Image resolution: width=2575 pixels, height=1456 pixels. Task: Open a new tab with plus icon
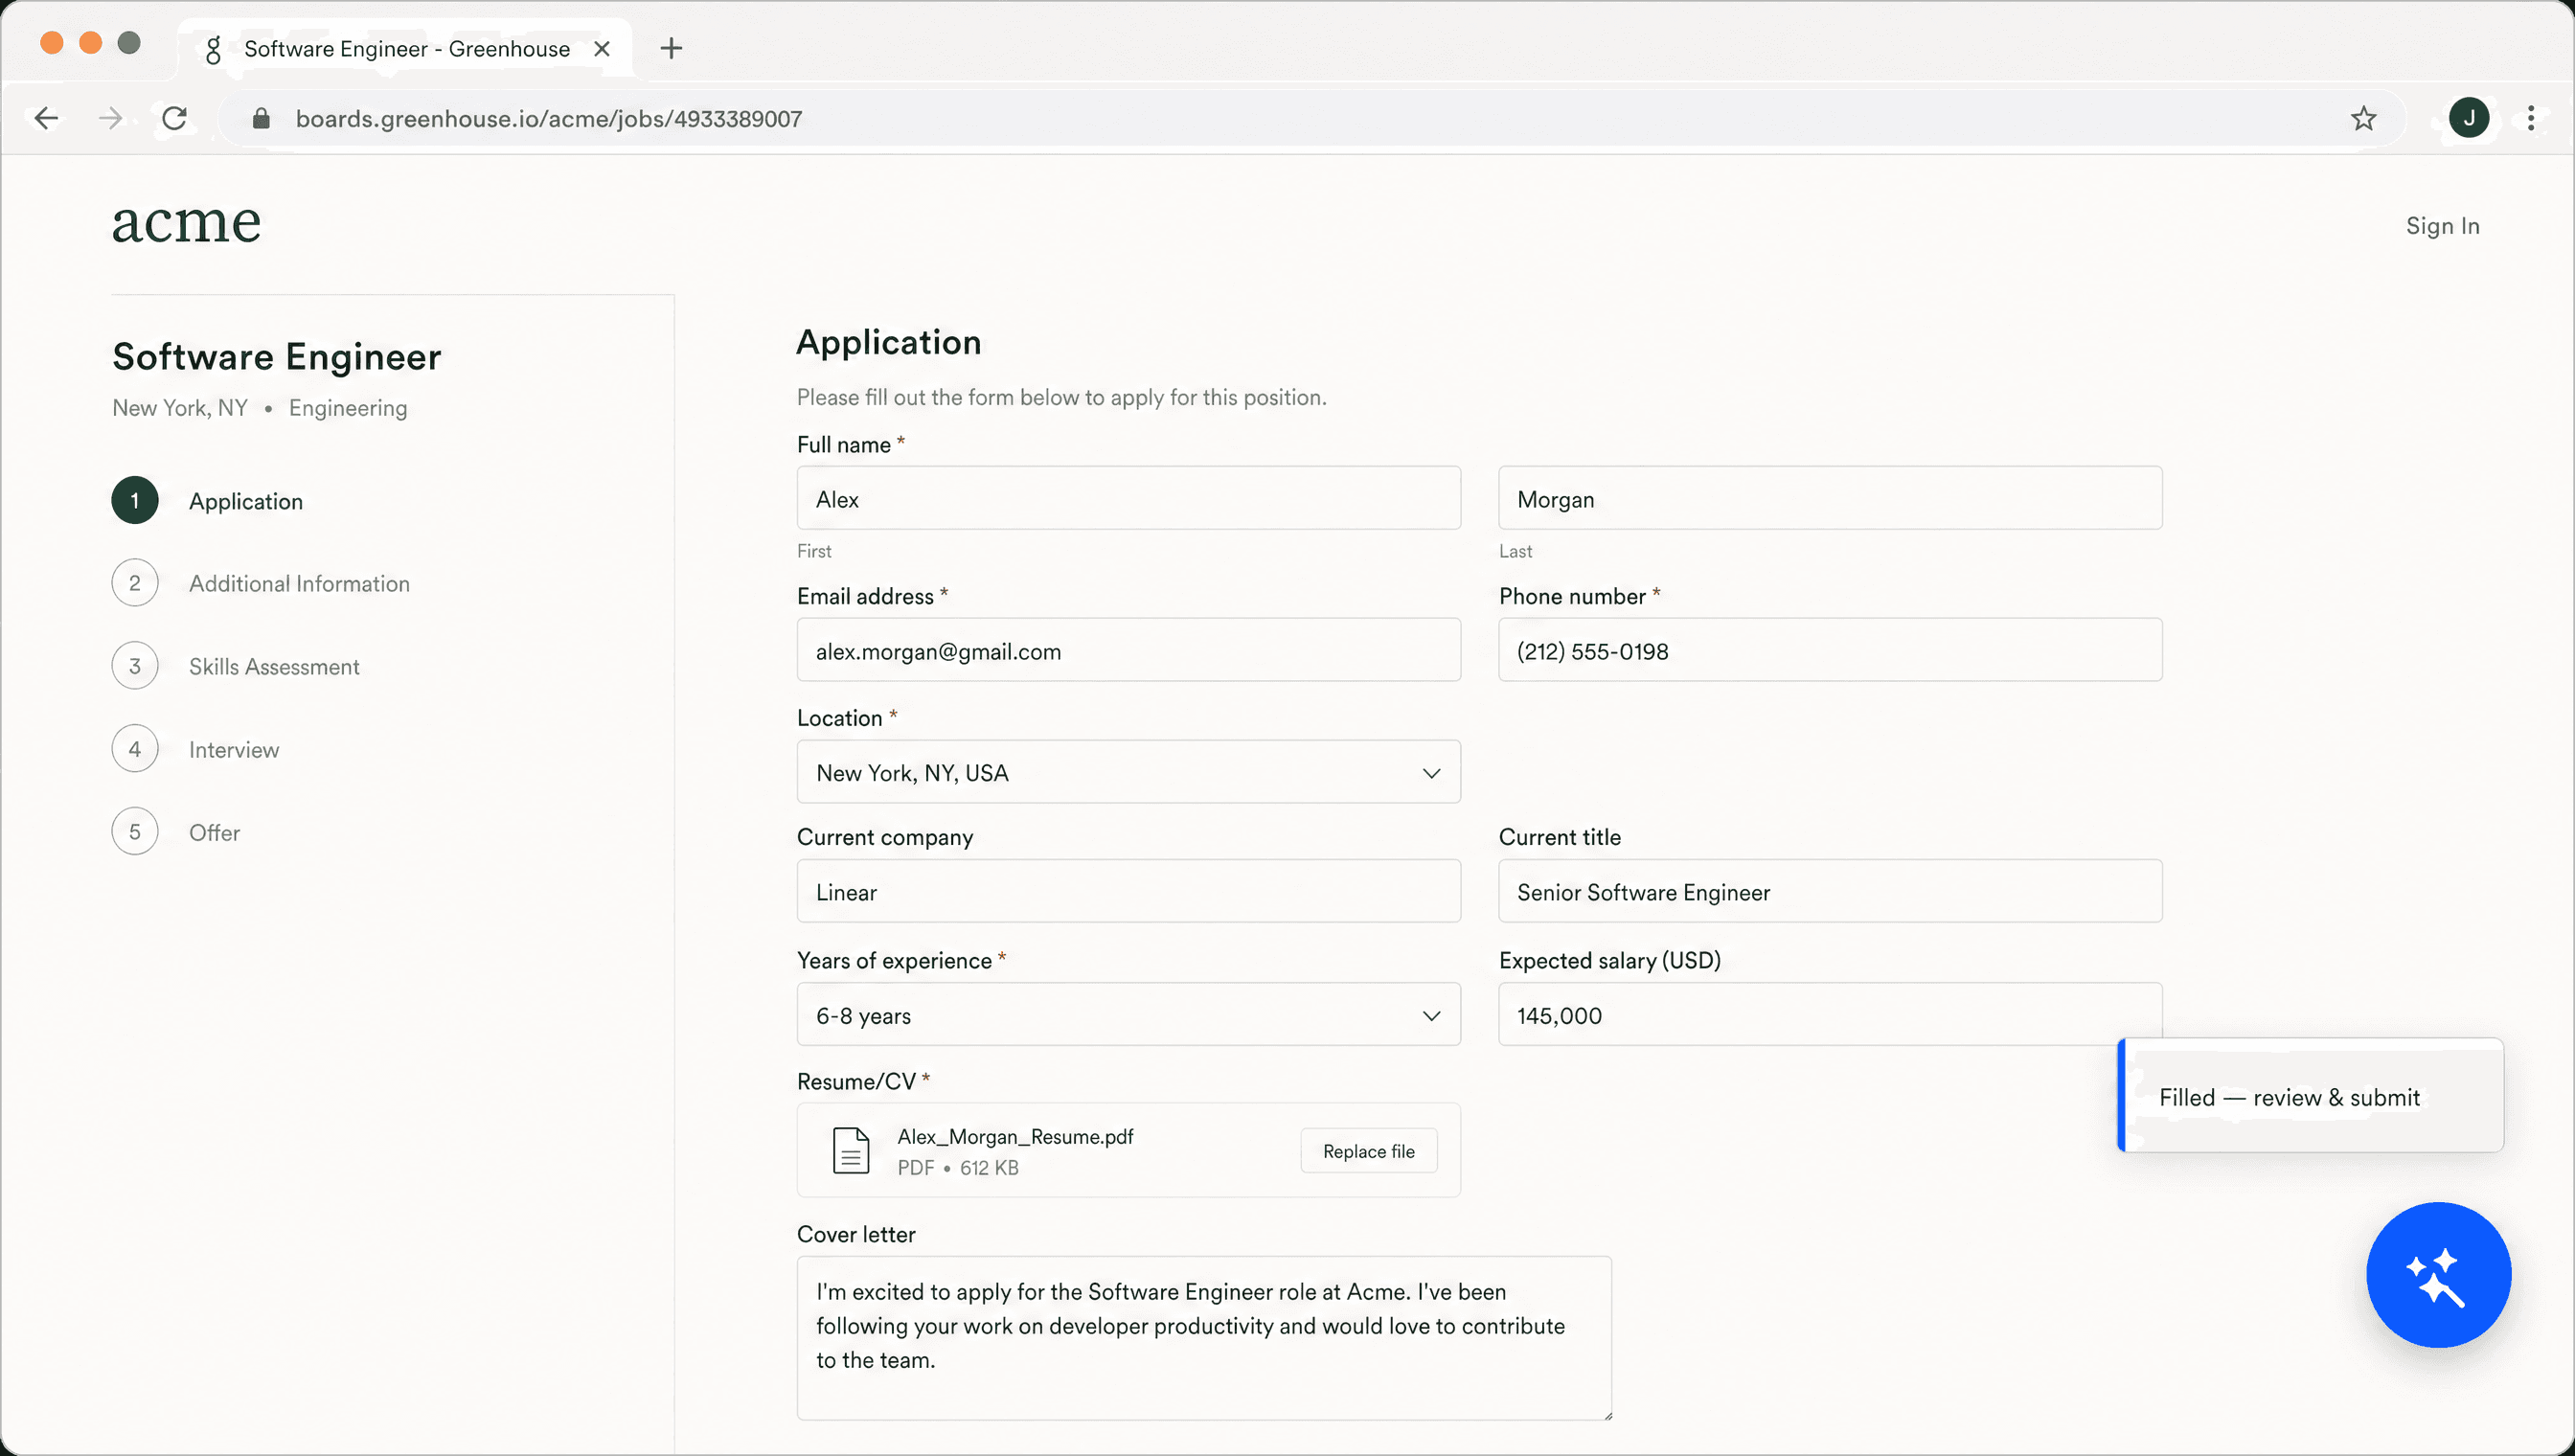tap(671, 48)
